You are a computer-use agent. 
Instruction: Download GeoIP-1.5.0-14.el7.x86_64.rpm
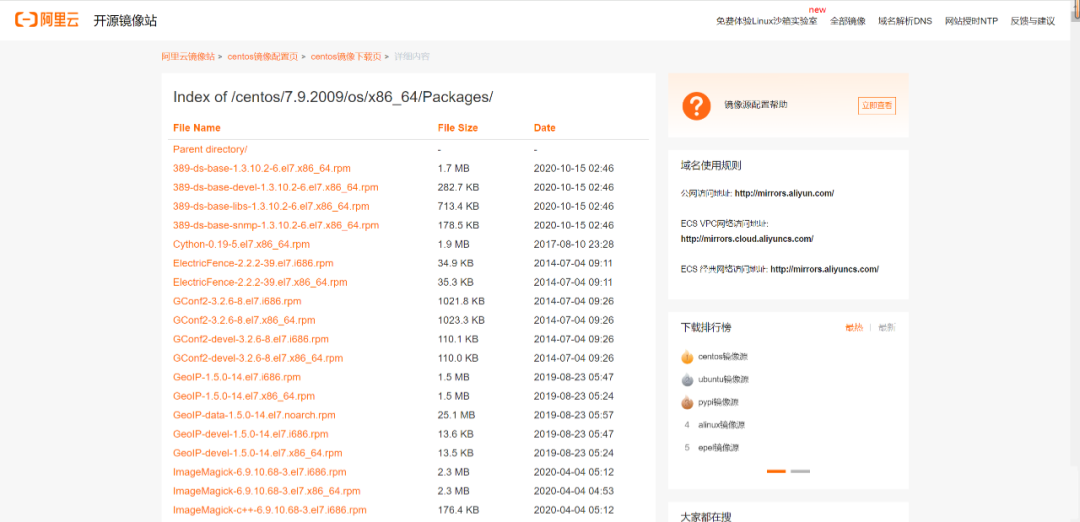tap(244, 396)
